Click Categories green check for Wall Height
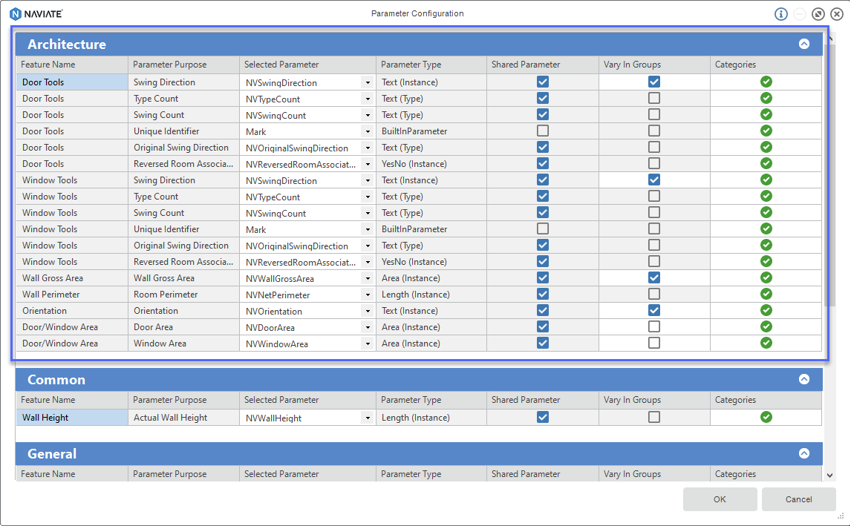This screenshot has width=850, height=526. coord(766,418)
